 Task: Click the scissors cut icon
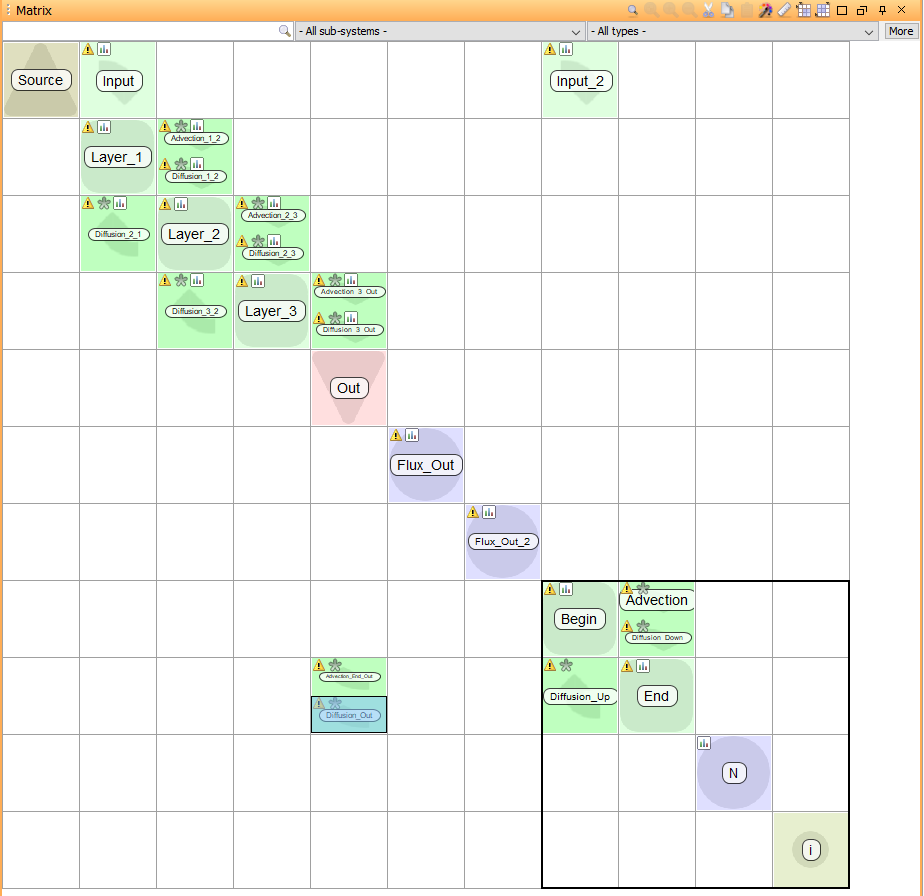[708, 10]
